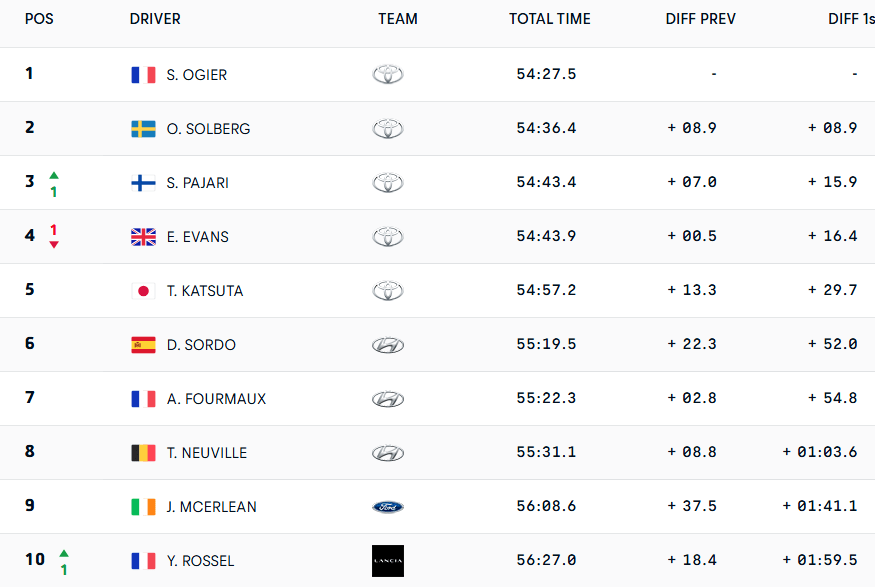Viewport: 875px width, 587px height.
Task: Click the Spanish flag next to D. Sordo
Action: coord(143,345)
